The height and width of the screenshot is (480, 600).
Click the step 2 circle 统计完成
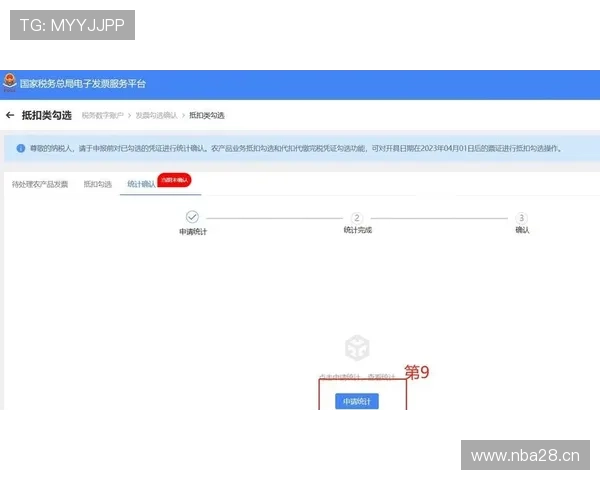tap(357, 218)
